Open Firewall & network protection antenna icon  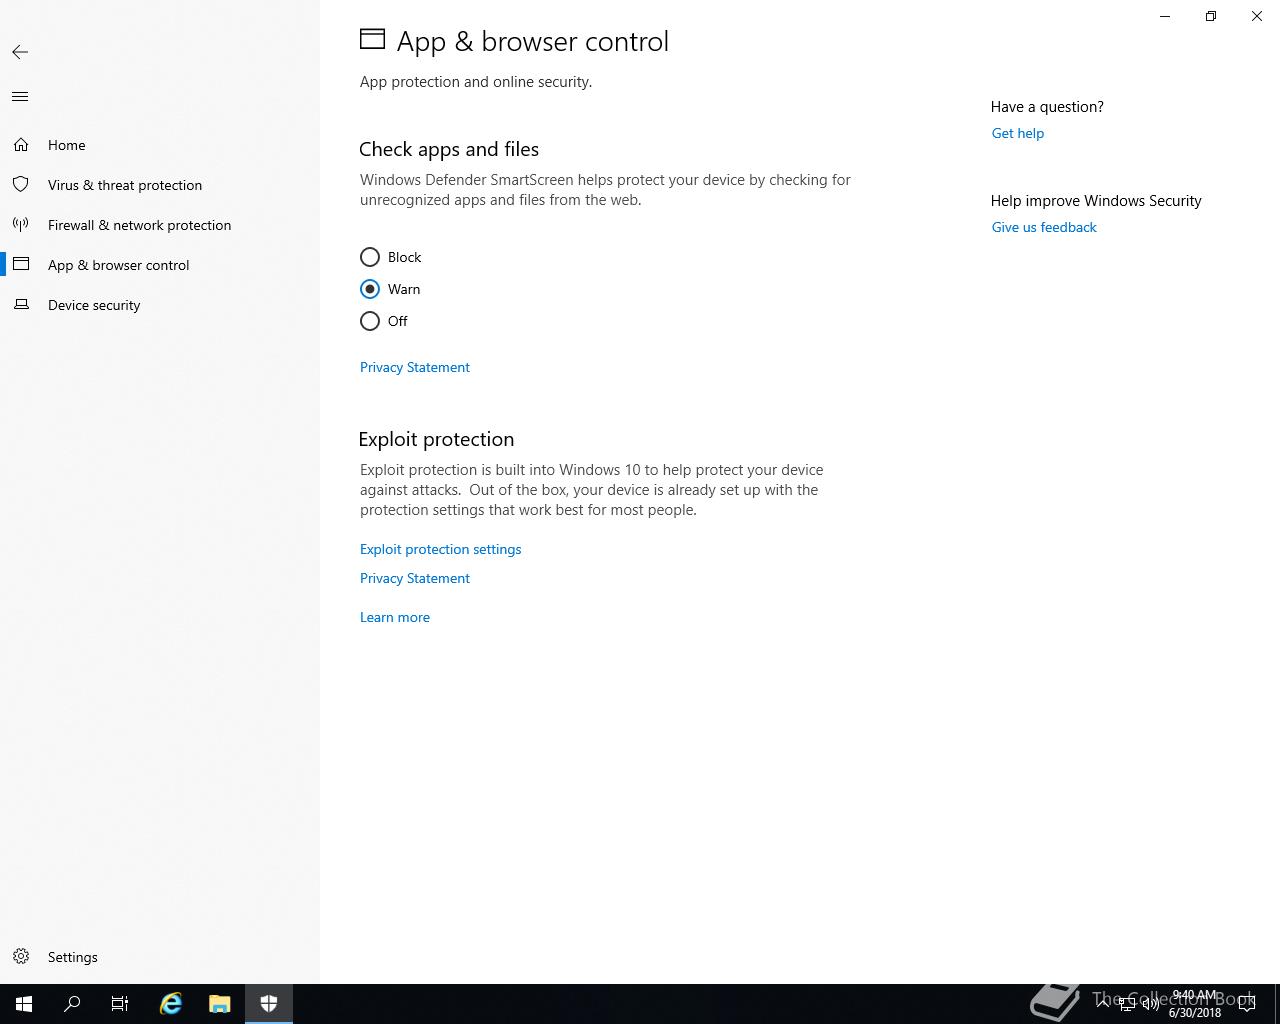21,225
